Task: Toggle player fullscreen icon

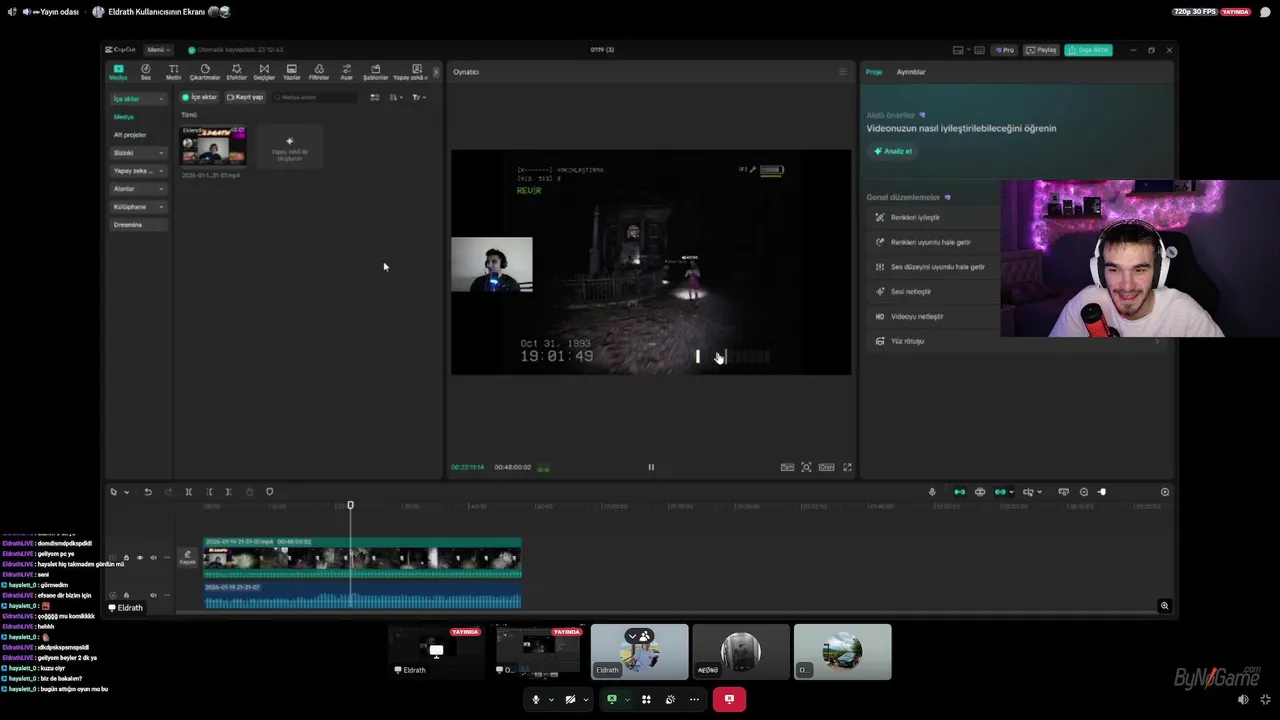Action: 847,467
